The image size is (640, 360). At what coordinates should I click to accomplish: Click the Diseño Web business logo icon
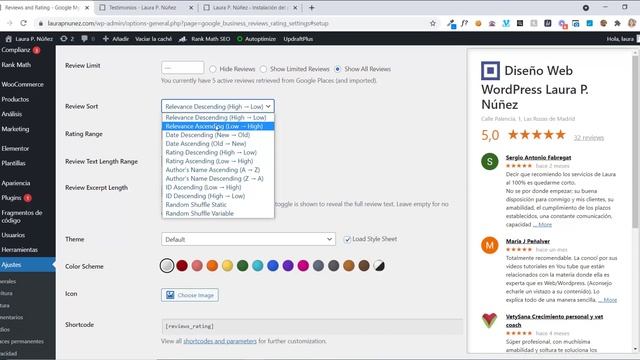[x=490, y=71]
